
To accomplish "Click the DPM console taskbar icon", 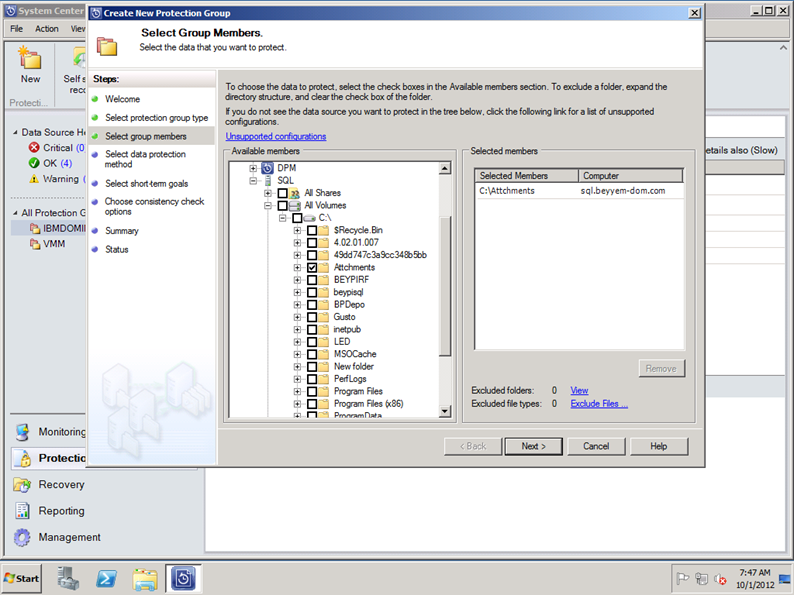I will click(x=183, y=578).
